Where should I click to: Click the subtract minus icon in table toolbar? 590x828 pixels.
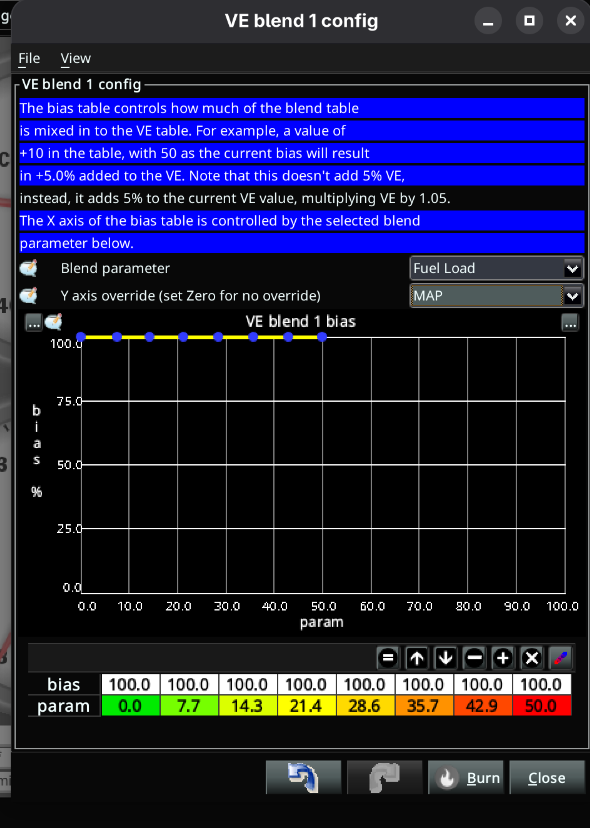474,658
